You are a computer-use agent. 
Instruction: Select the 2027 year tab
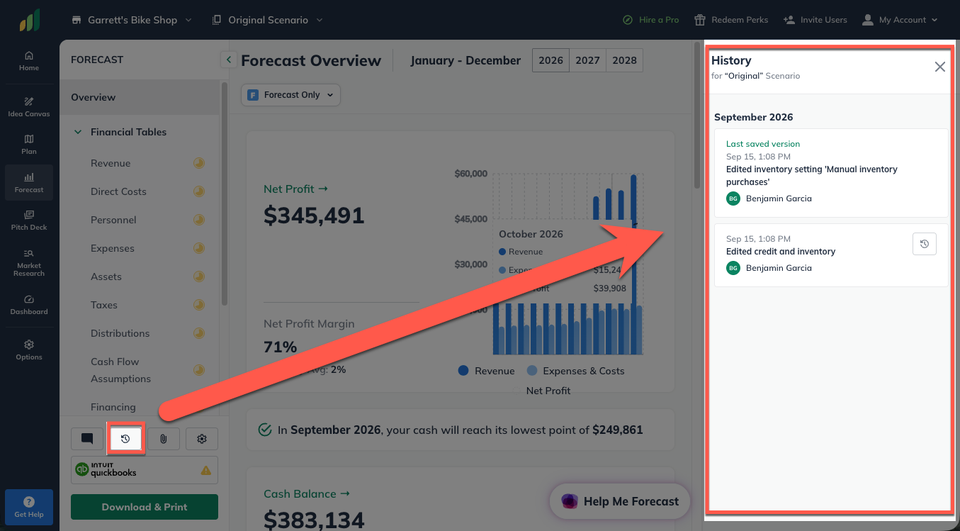587,61
